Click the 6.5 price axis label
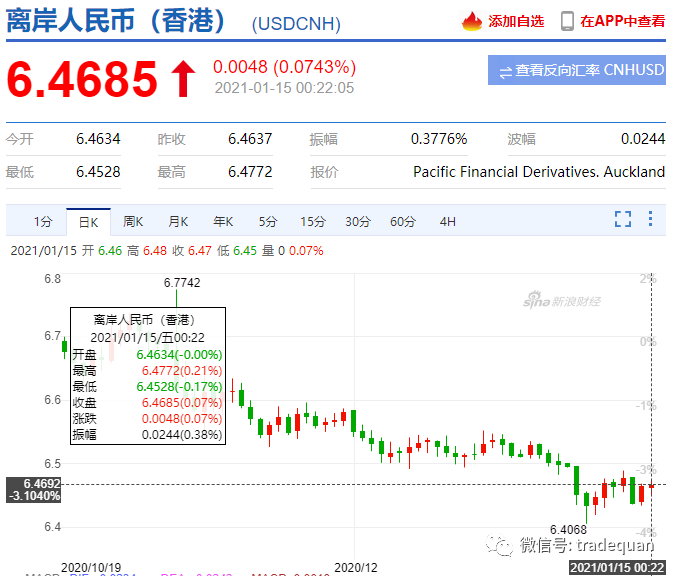The width and height of the screenshot is (676, 576). pyautogui.click(x=53, y=464)
